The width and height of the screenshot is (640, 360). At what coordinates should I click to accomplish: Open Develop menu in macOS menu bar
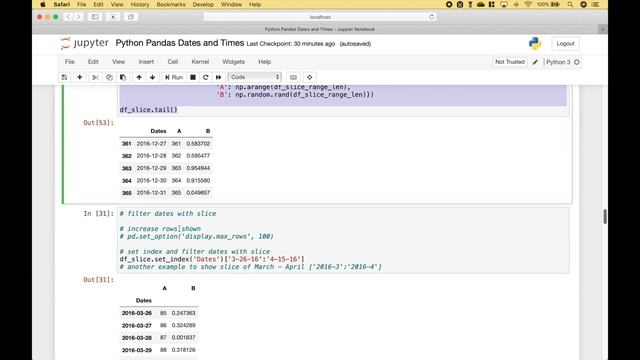(203, 4)
